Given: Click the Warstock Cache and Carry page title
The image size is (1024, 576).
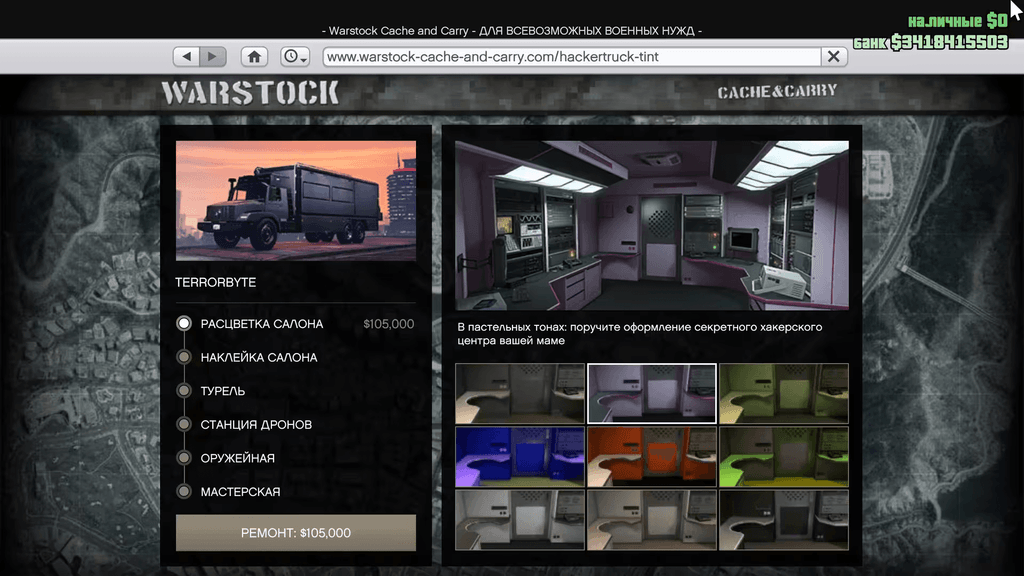Looking at the screenshot, I should click(x=512, y=31).
